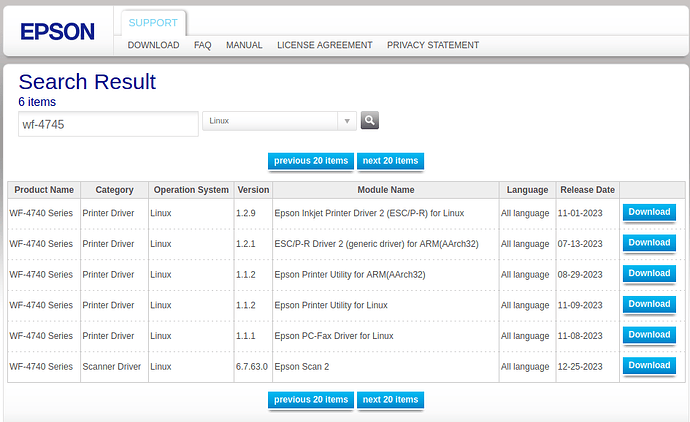Download the Epson Scan 2 scanner driver
This screenshot has height=422, width=690.
[x=649, y=366]
